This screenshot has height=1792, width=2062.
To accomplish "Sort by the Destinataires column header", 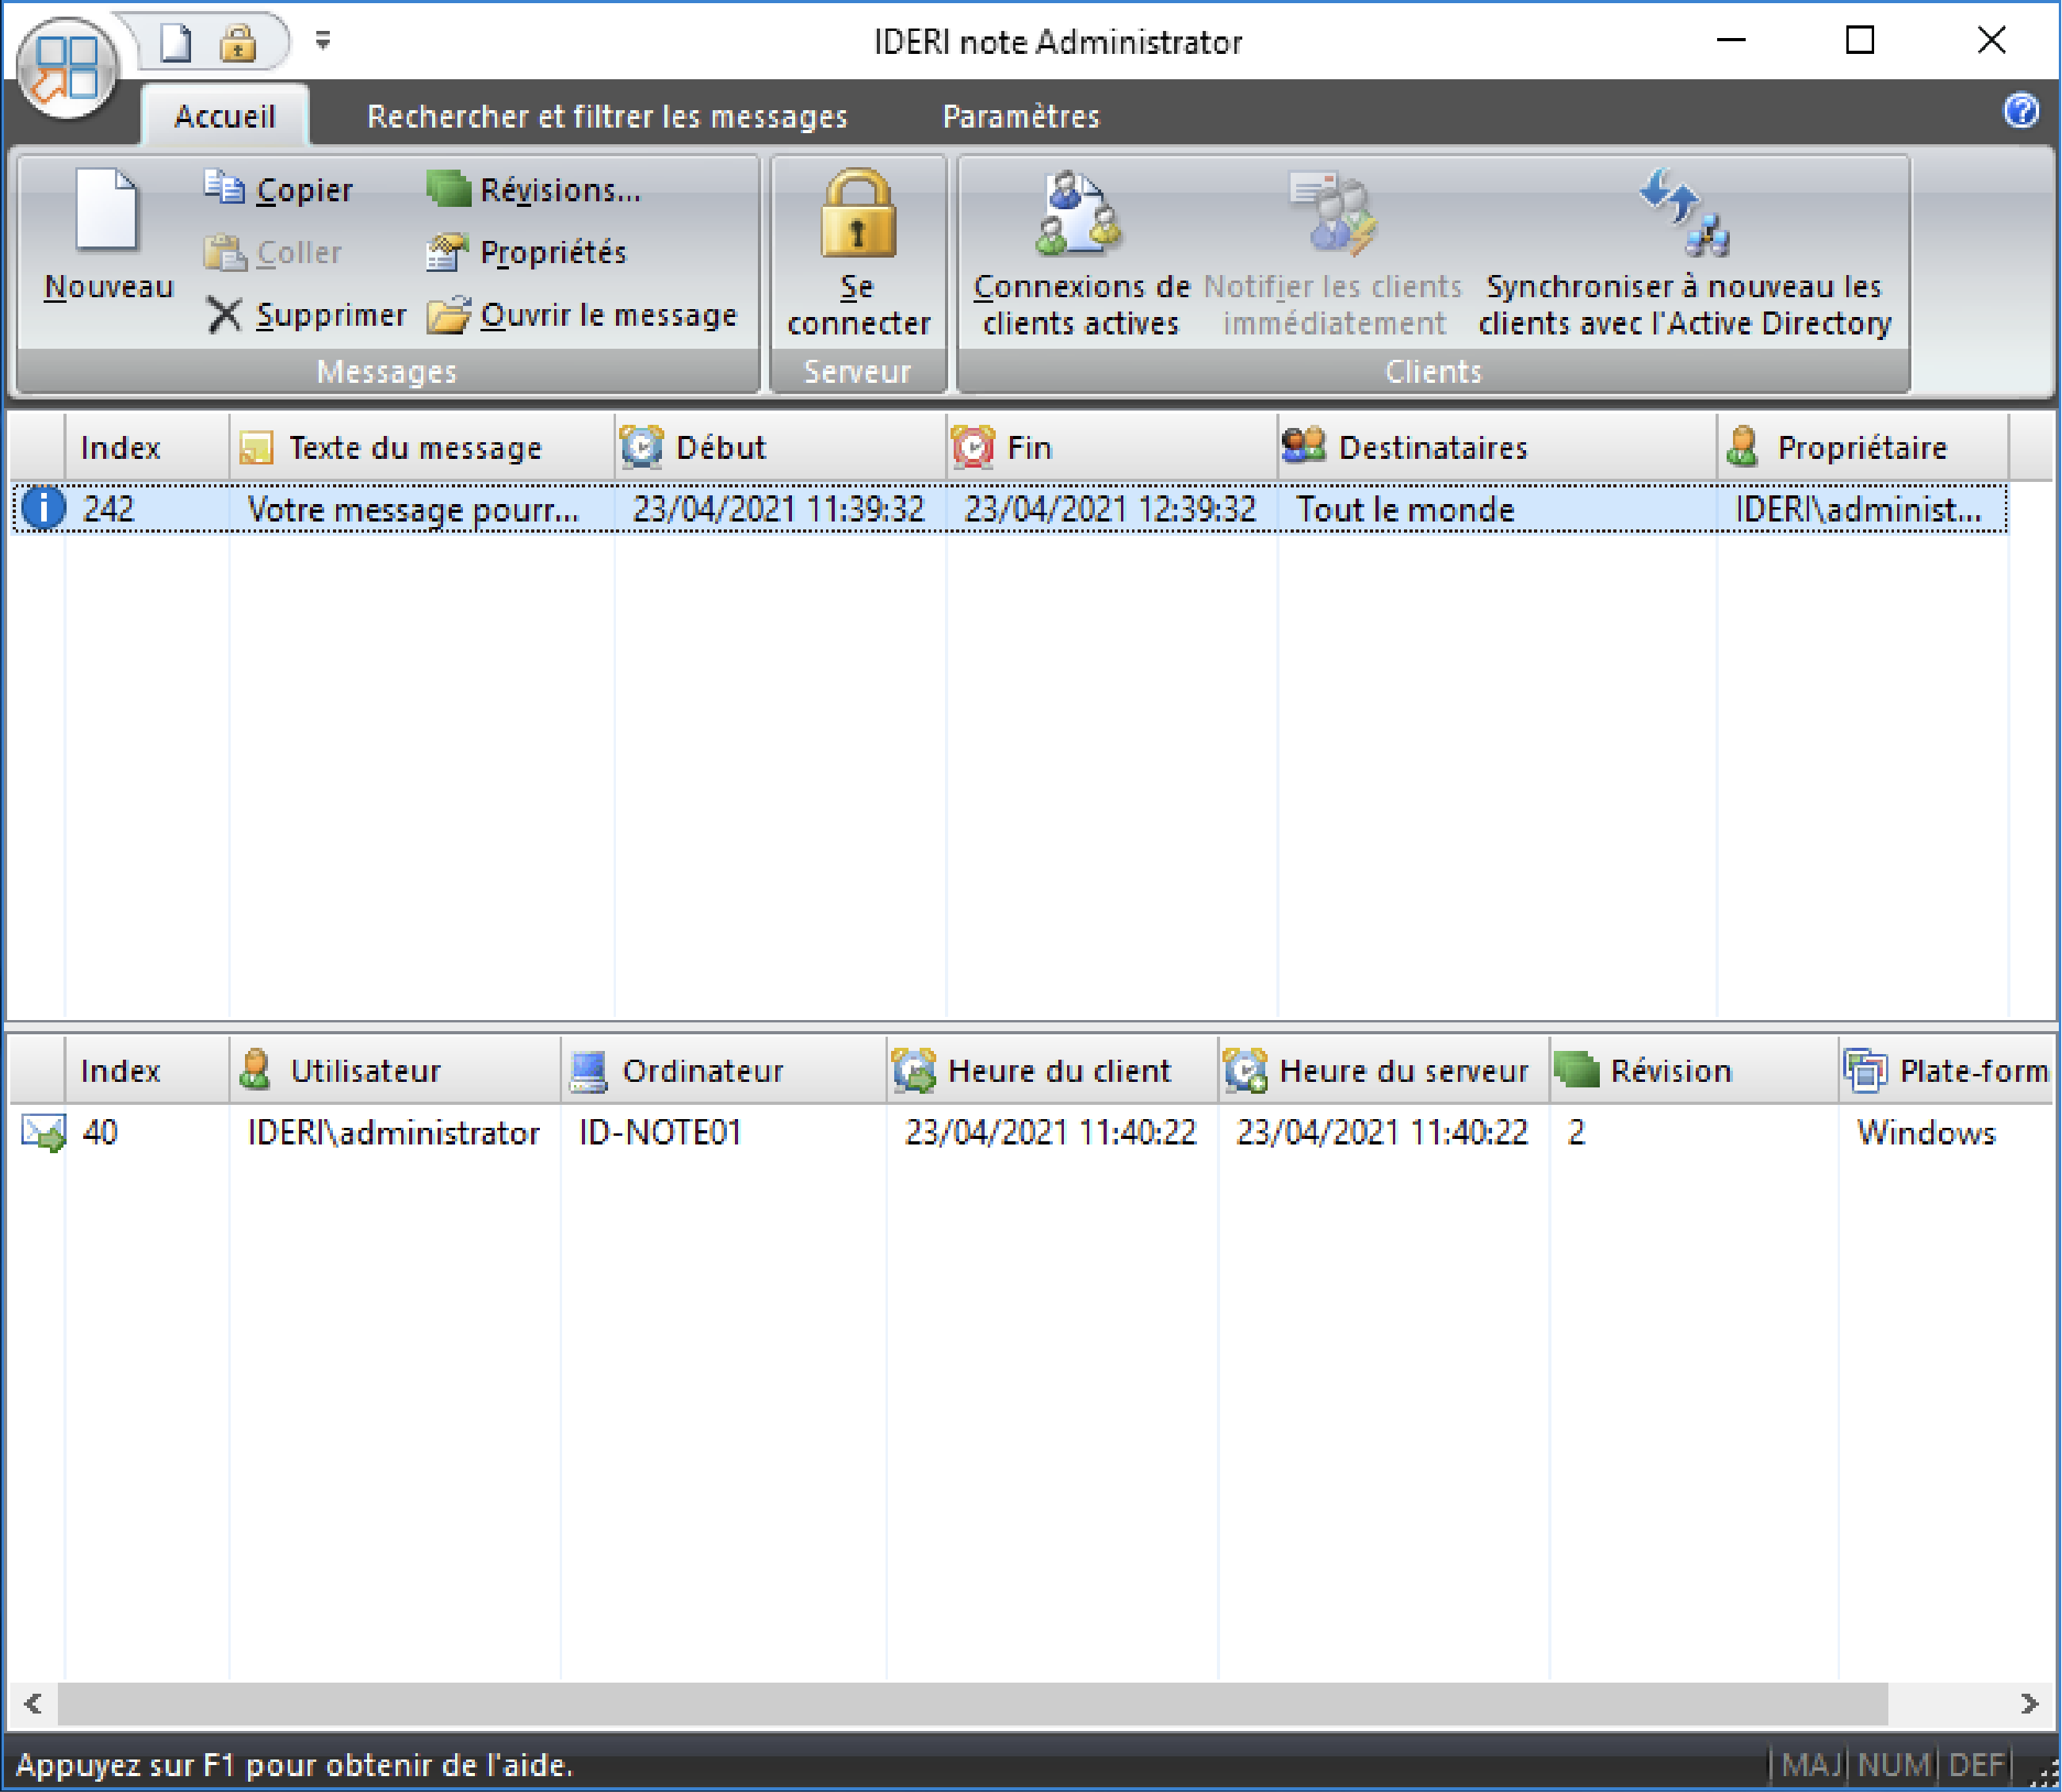I will pos(1498,447).
